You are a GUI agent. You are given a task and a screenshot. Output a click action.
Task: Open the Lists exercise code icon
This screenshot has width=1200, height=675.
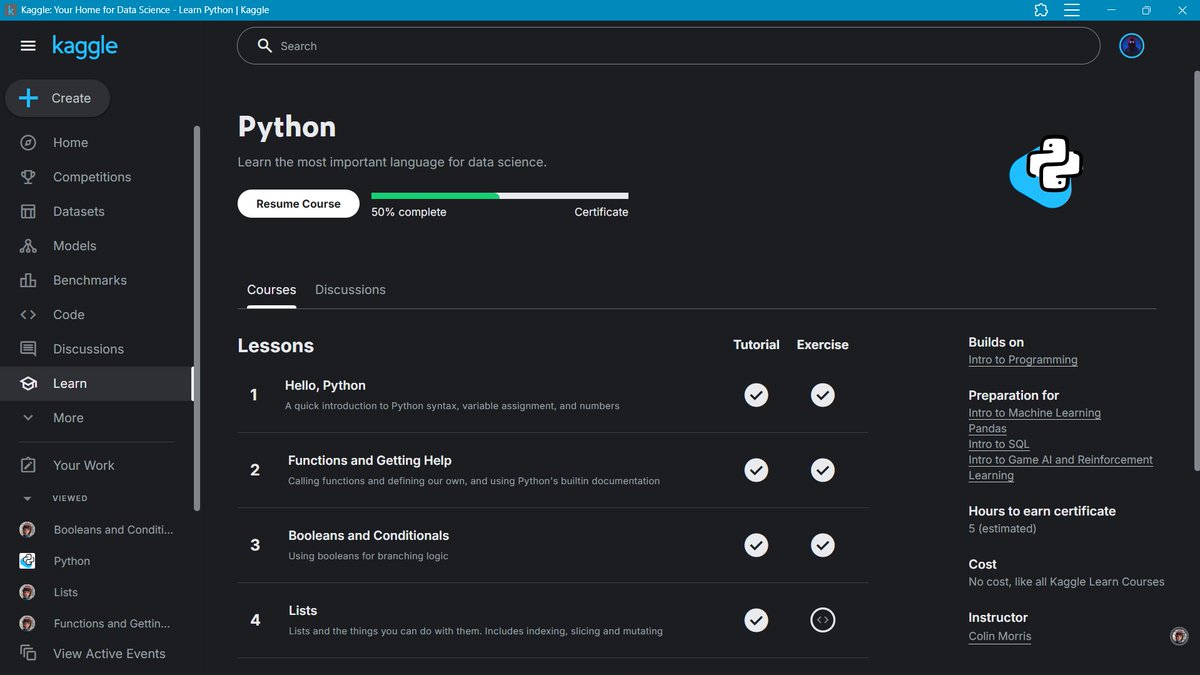pyautogui.click(x=822, y=620)
